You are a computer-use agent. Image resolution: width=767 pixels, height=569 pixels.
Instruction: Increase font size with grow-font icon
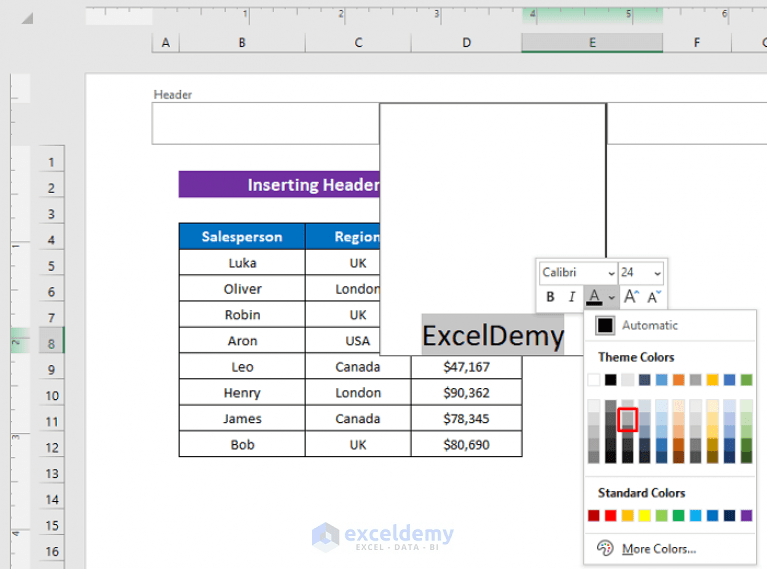(631, 296)
